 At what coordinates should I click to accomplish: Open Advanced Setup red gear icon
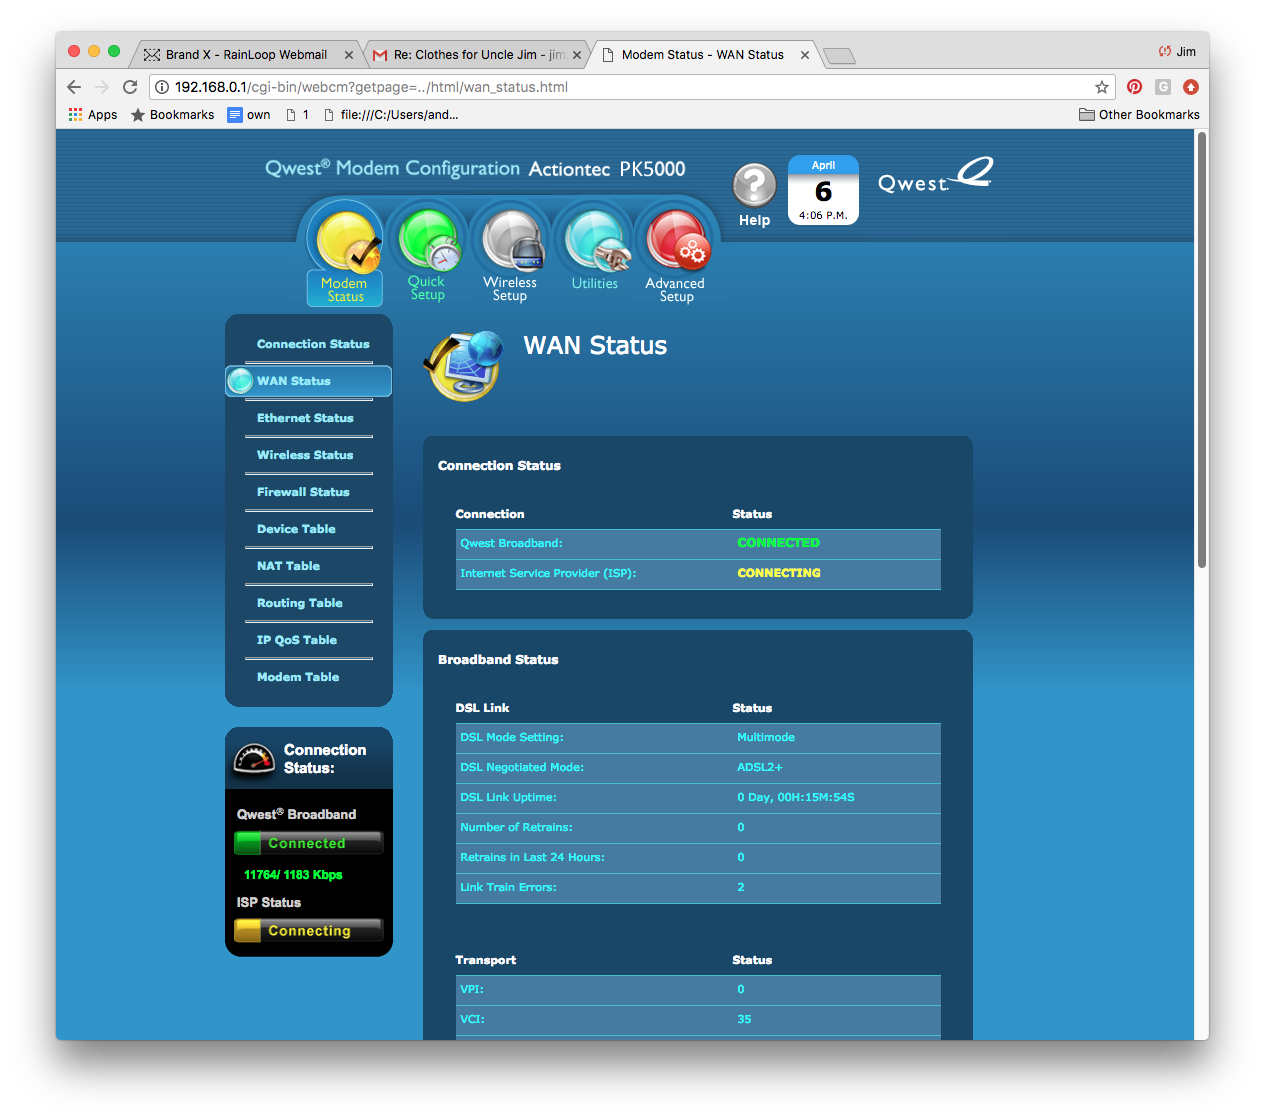pyautogui.click(x=676, y=242)
